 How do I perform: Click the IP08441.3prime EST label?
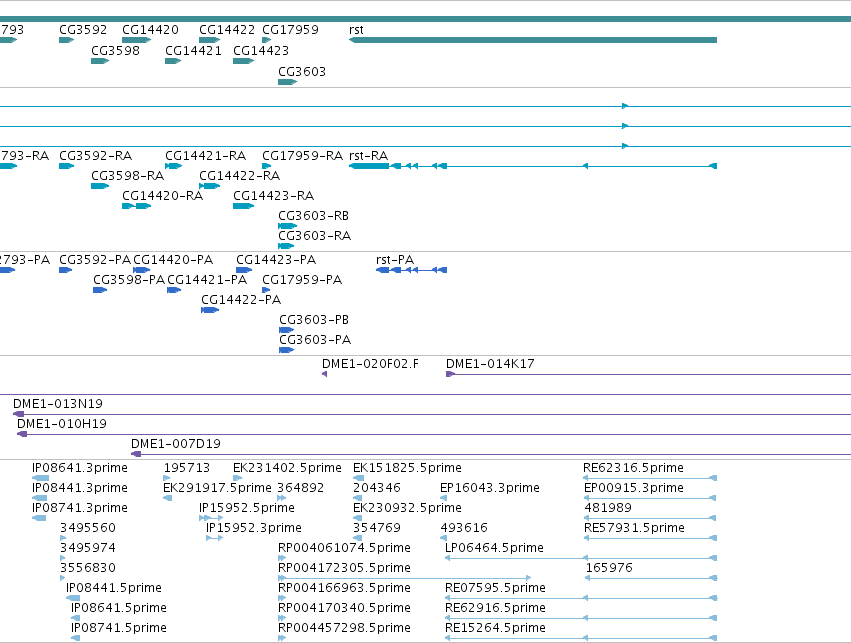click(80, 488)
